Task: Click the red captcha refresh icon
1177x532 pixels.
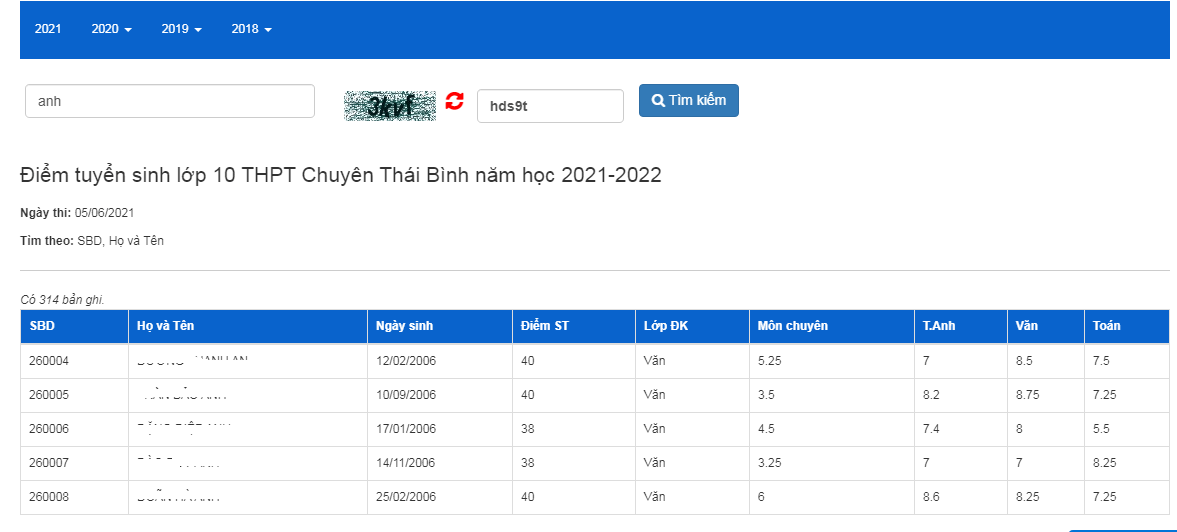Action: pyautogui.click(x=454, y=101)
